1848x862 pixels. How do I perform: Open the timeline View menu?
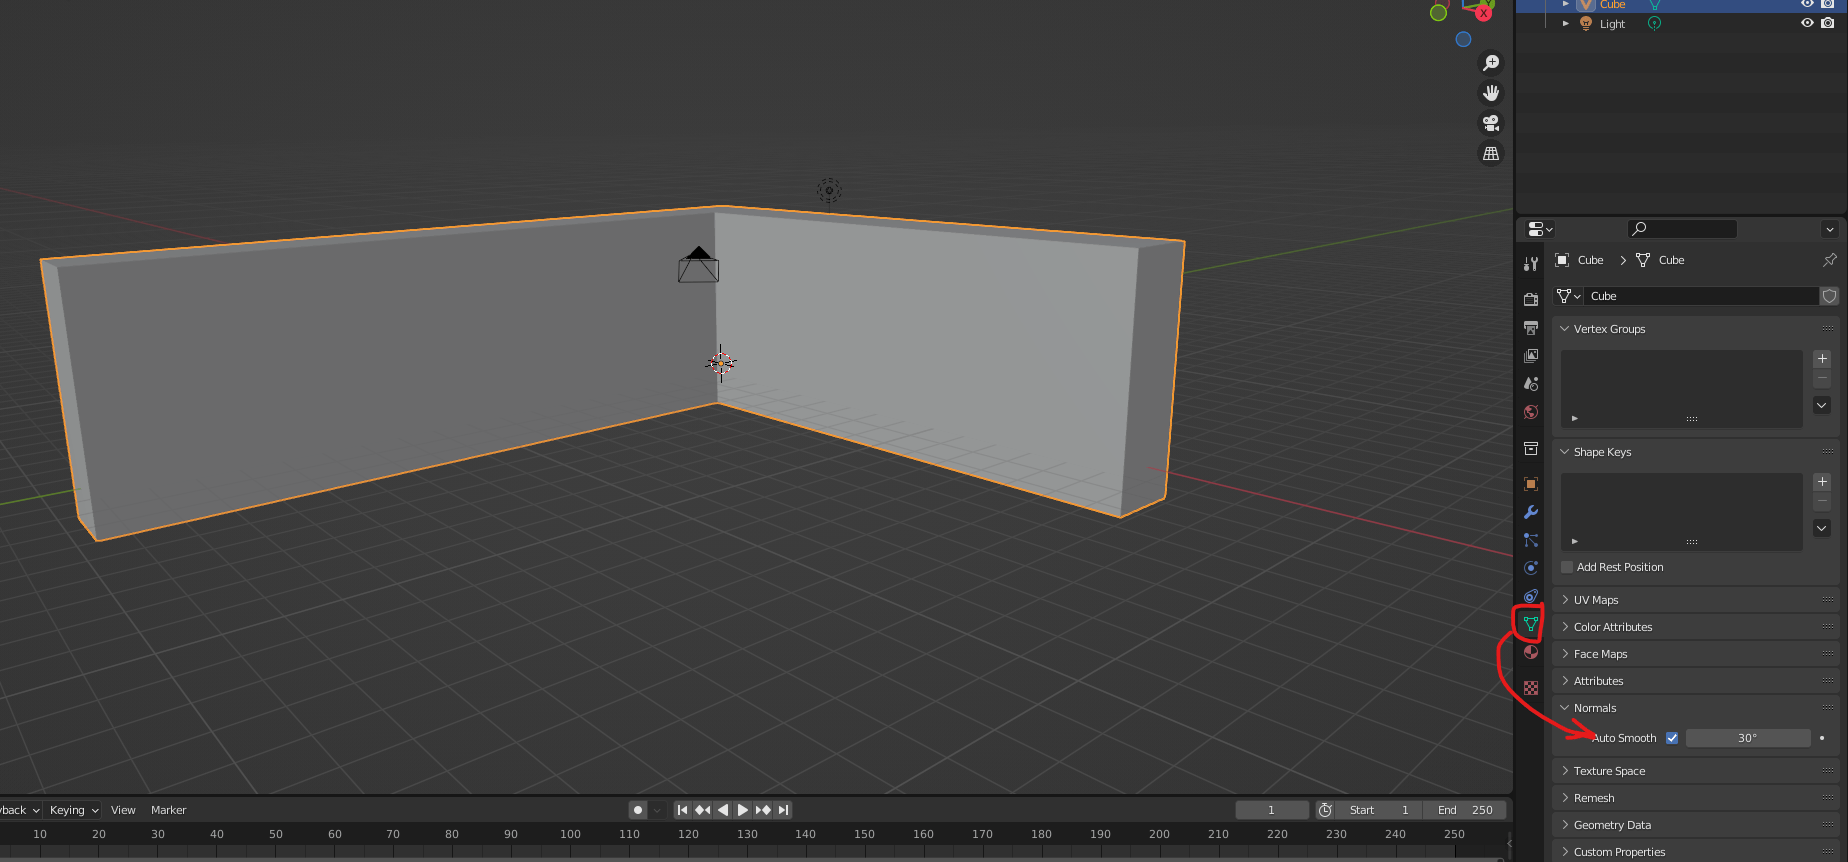pyautogui.click(x=123, y=810)
